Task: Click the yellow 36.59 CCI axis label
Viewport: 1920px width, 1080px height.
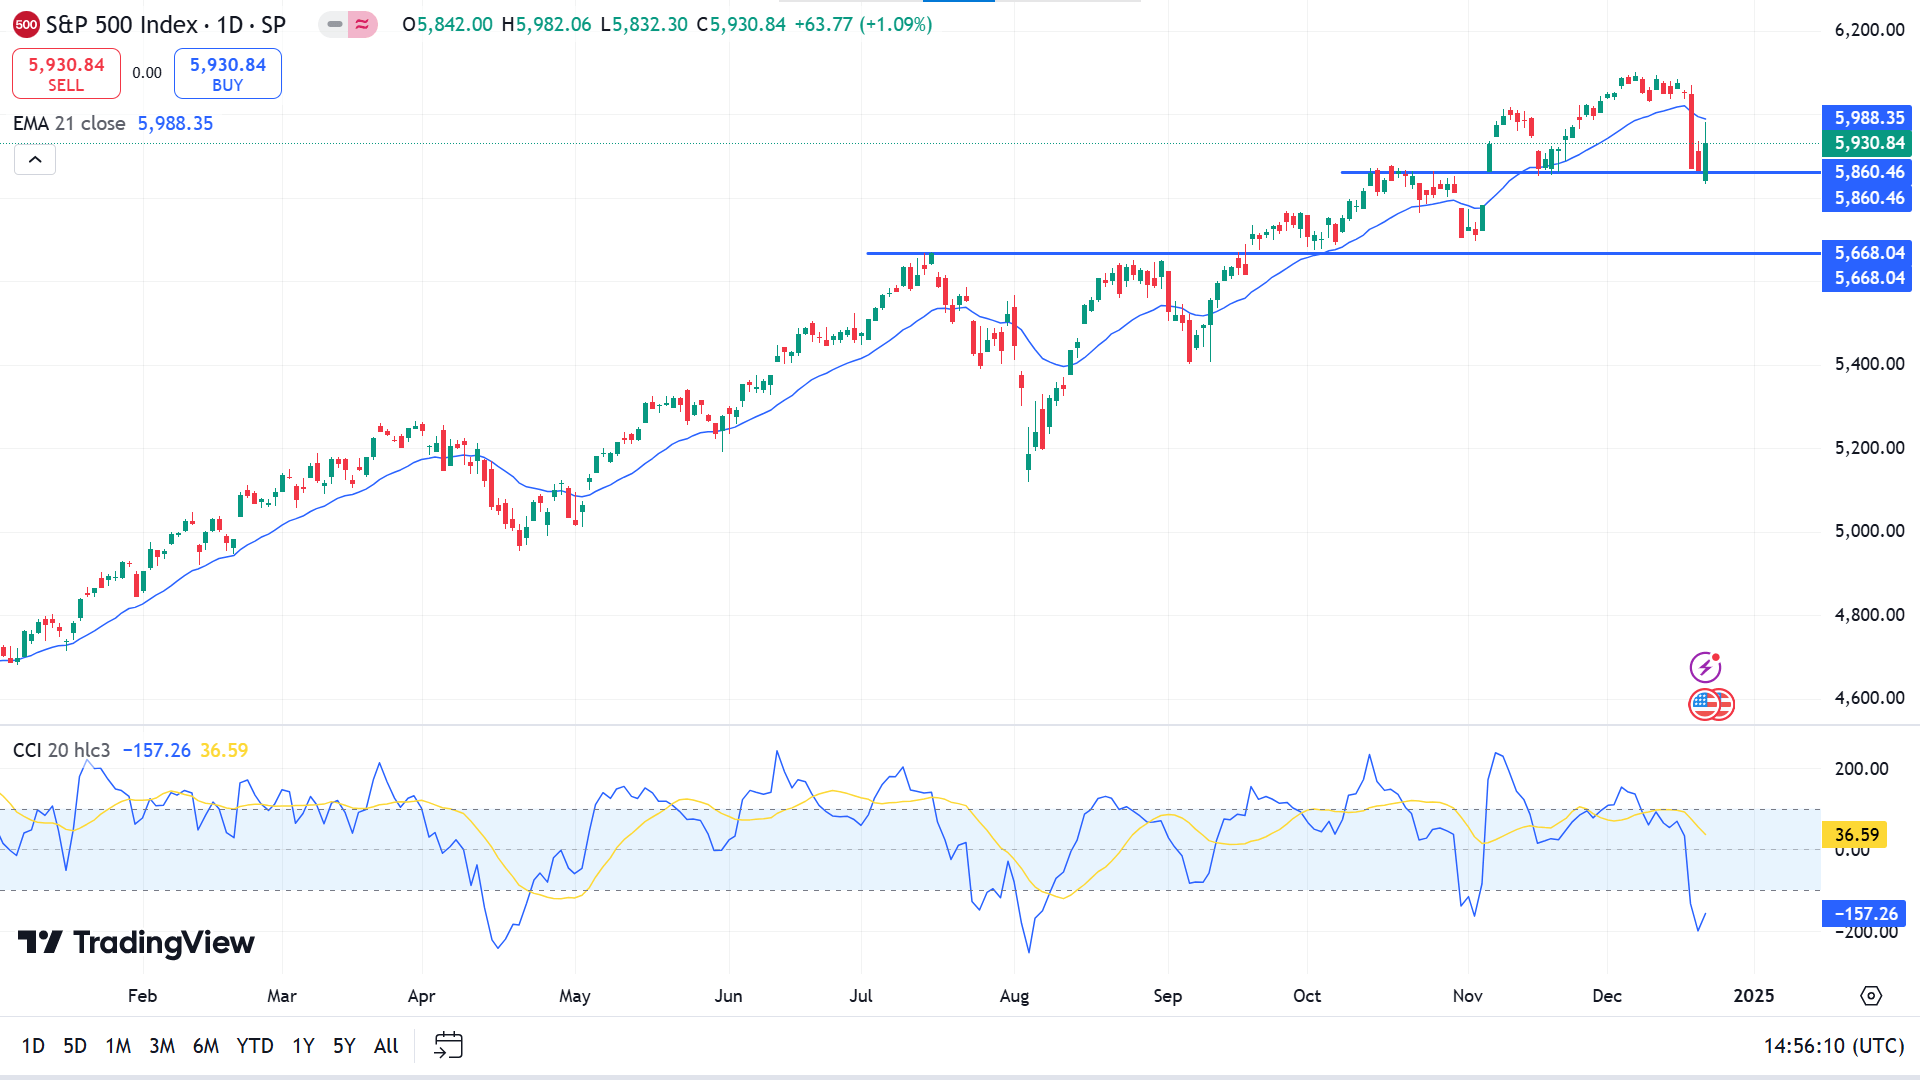Action: tap(1855, 834)
